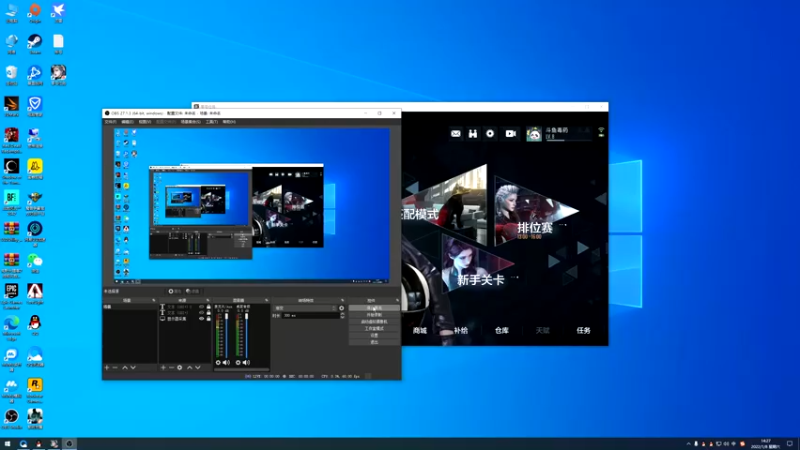Click the transition duration 300 ms field
The width and height of the screenshot is (800, 450).
[x=311, y=315]
